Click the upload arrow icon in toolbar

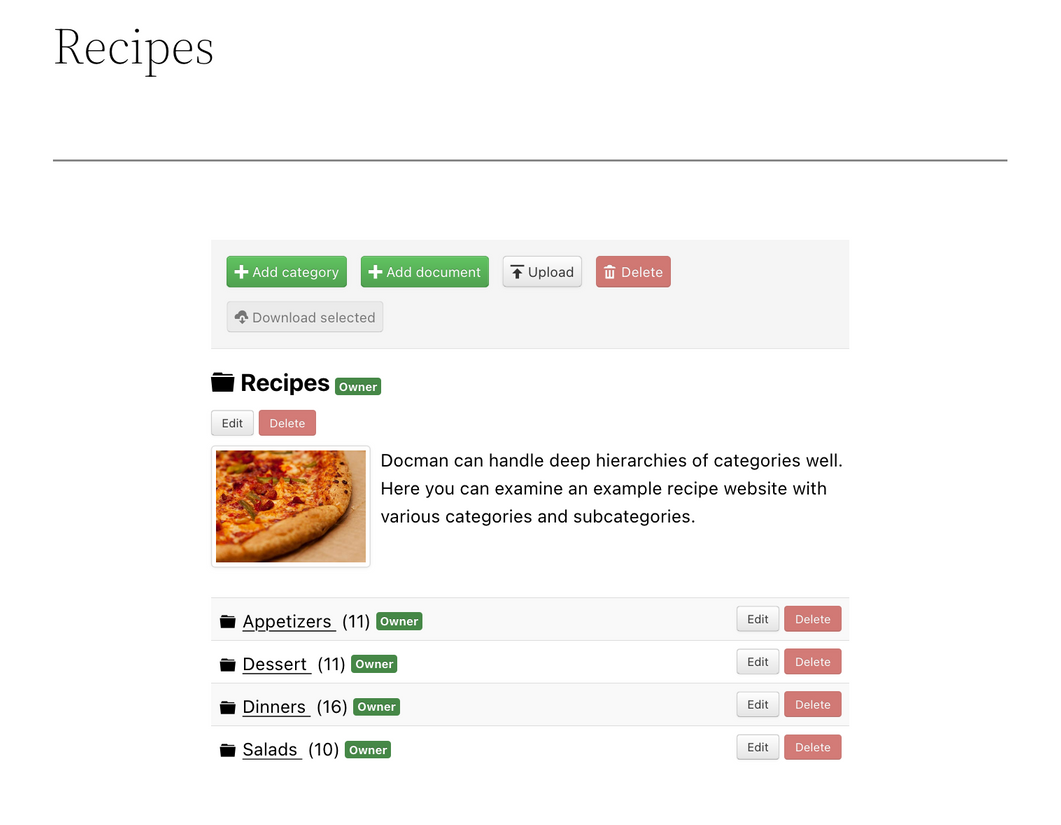point(517,272)
